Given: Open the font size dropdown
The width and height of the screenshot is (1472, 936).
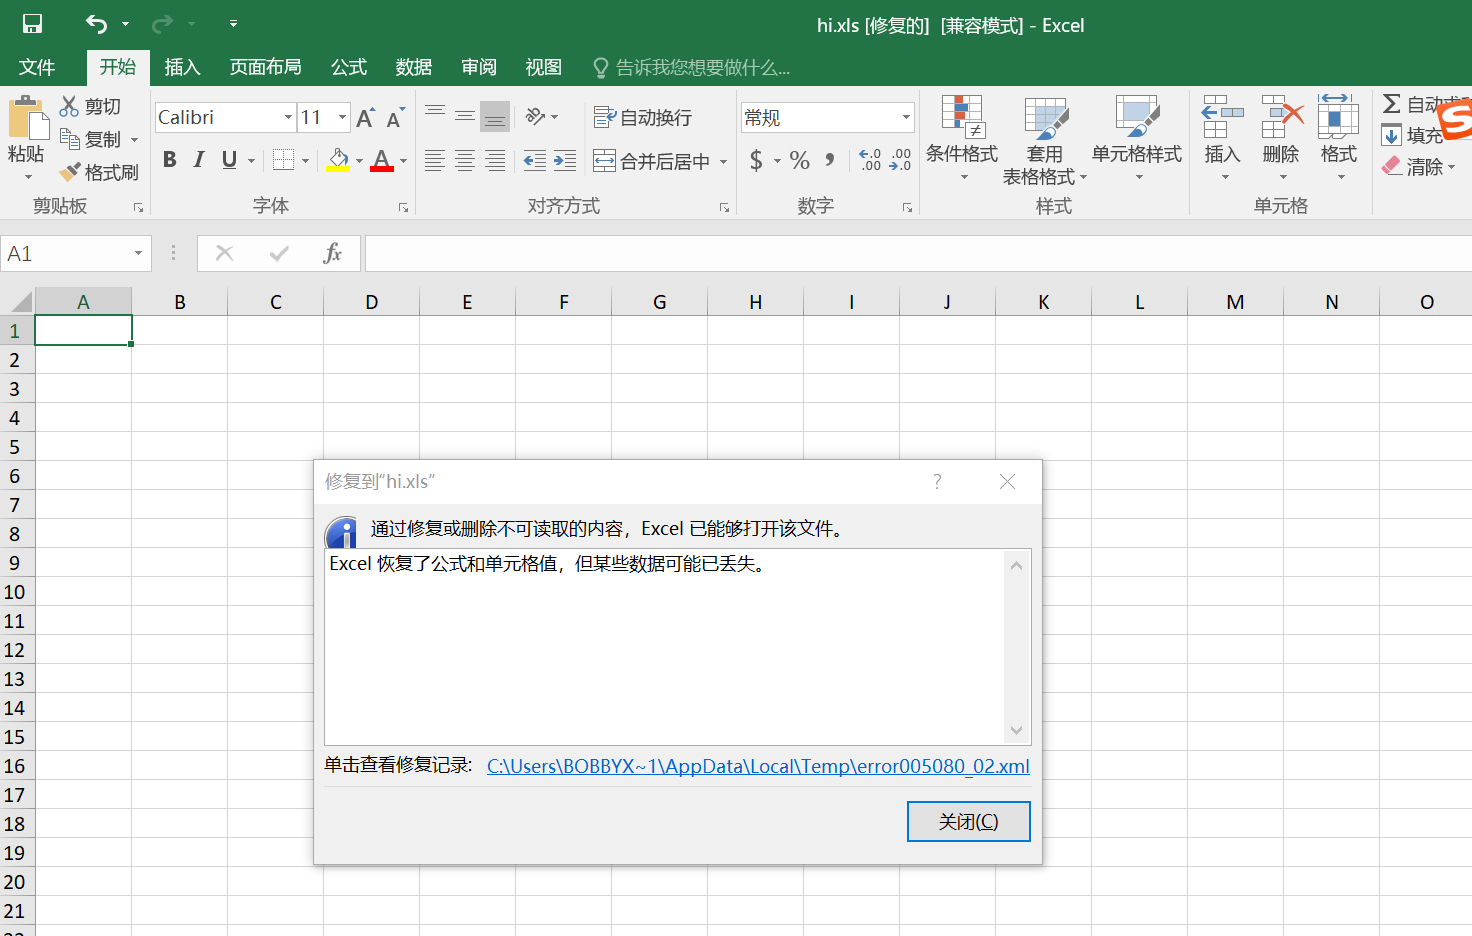Looking at the screenshot, I should point(342,117).
